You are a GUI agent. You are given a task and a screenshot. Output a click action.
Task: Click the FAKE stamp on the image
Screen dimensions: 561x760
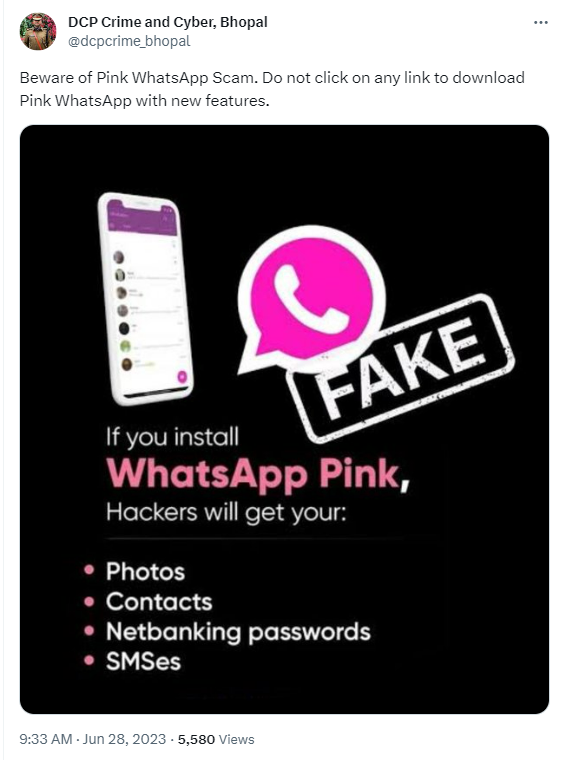(401, 368)
